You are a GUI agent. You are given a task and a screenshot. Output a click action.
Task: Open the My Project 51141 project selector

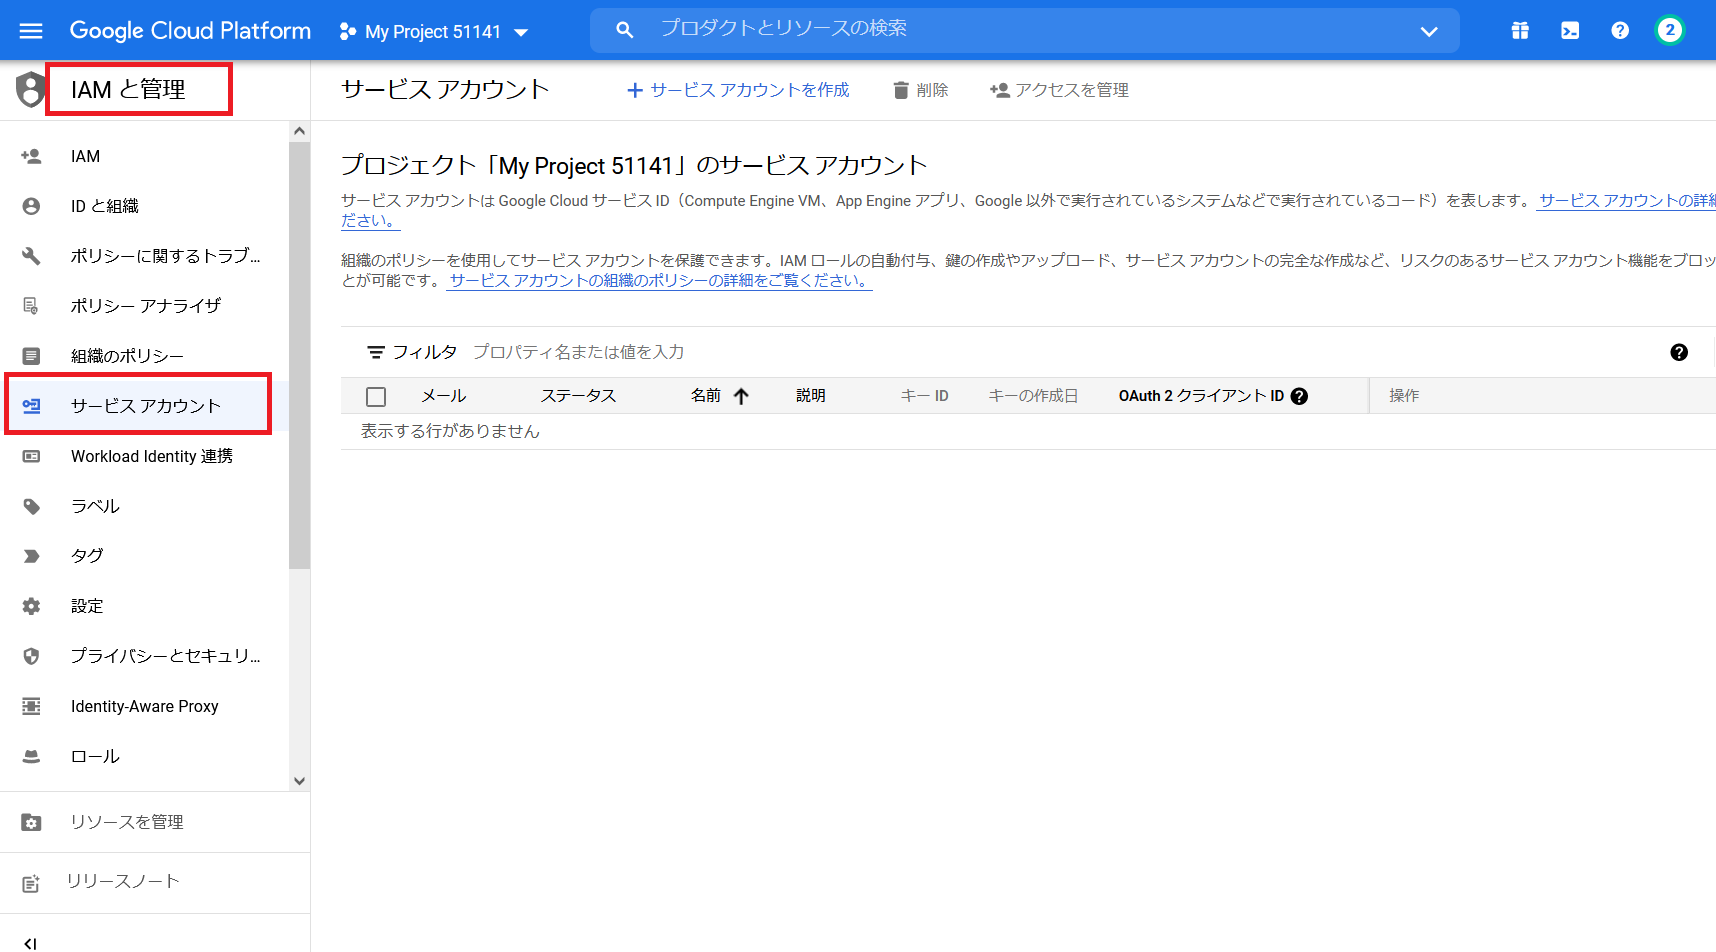[x=433, y=32]
